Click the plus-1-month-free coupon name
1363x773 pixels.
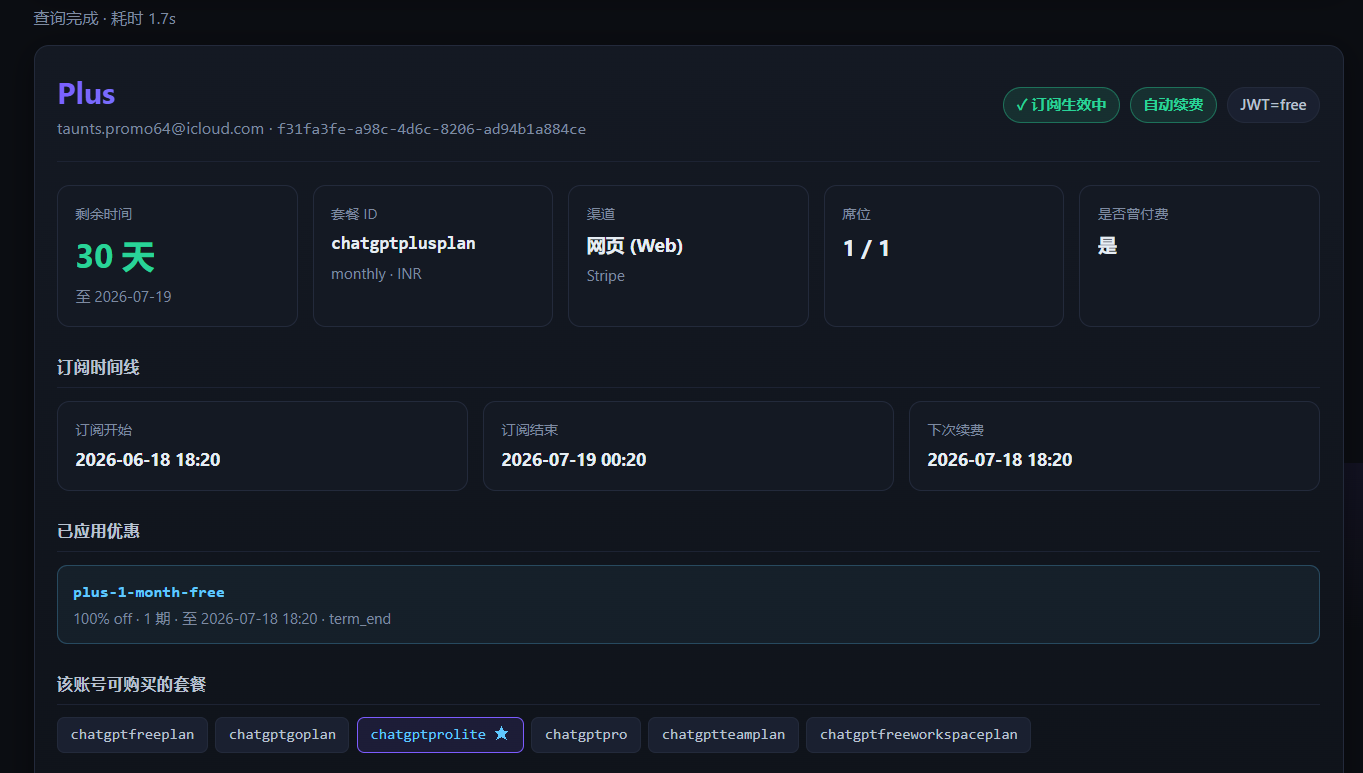pyautogui.click(x=149, y=592)
